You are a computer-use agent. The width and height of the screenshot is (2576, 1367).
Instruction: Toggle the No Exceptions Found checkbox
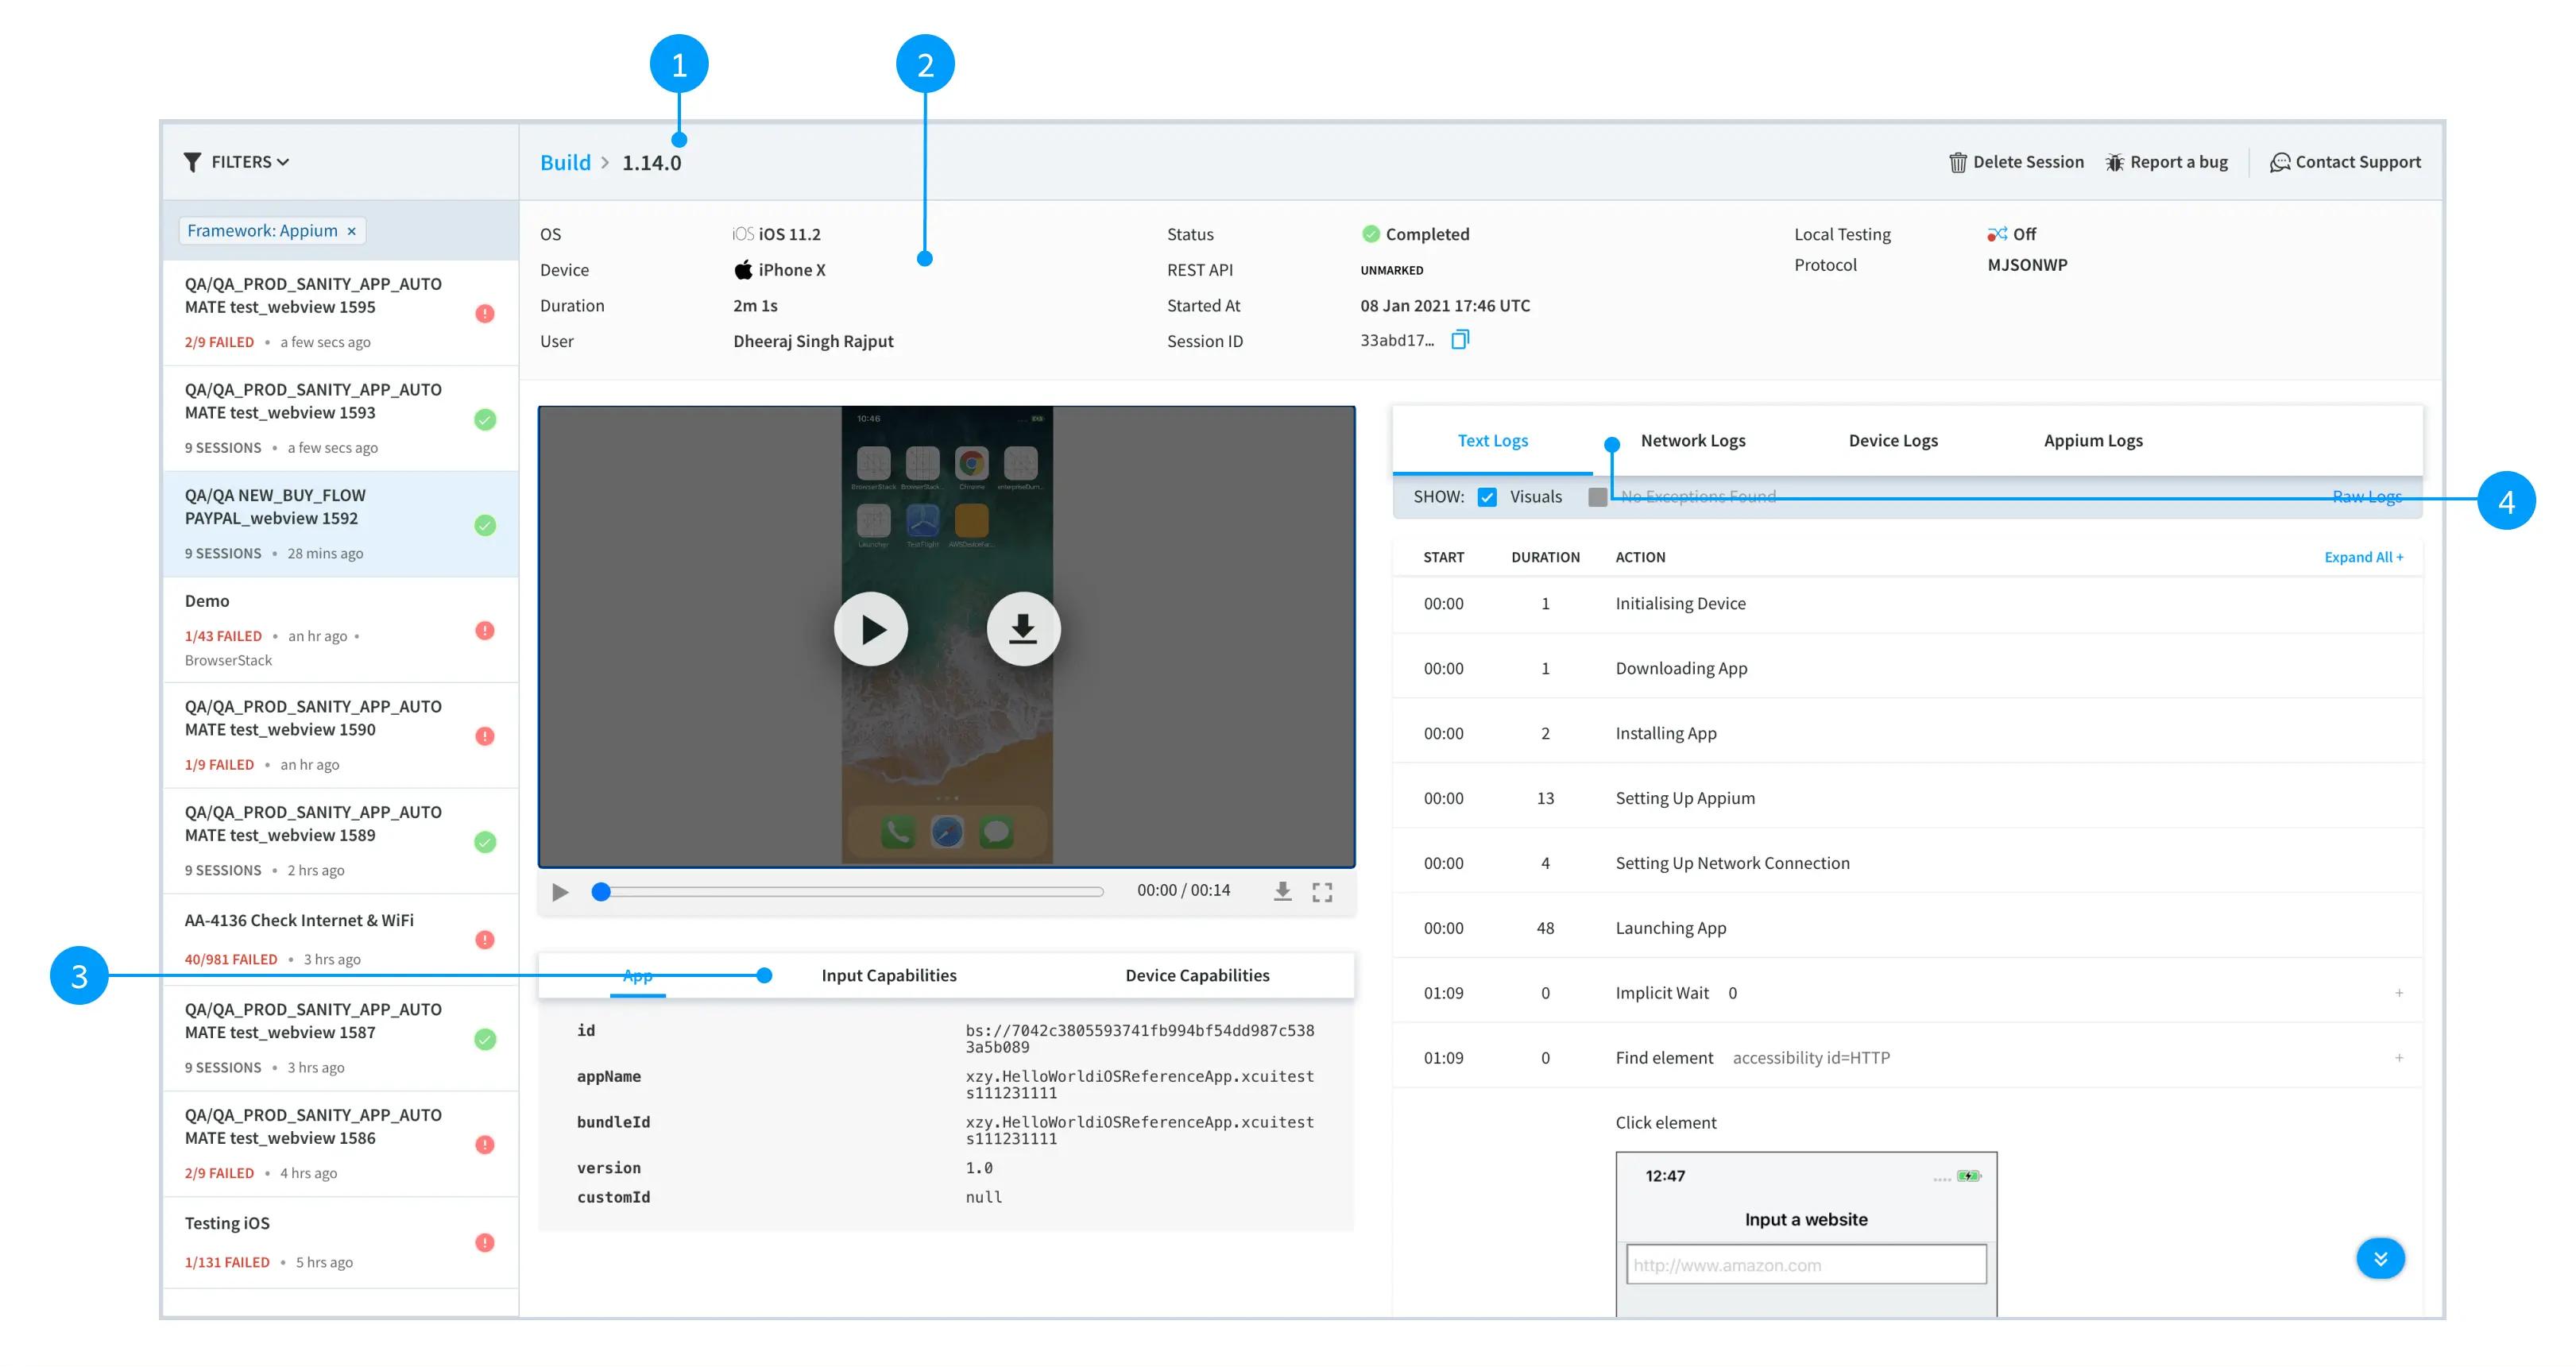coord(1597,496)
